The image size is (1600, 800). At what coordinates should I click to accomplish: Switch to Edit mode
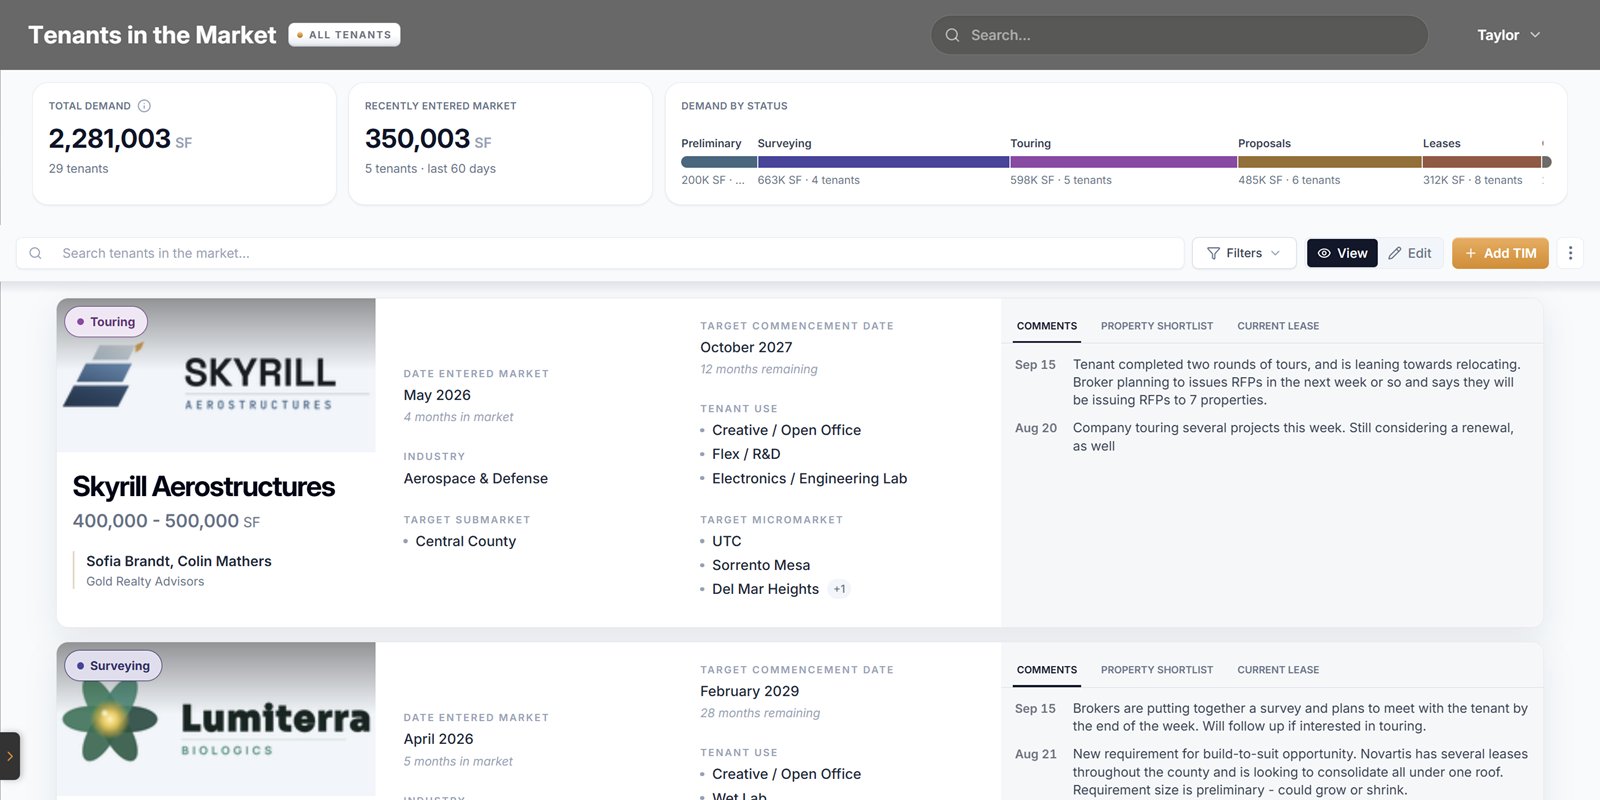[x=1410, y=253]
